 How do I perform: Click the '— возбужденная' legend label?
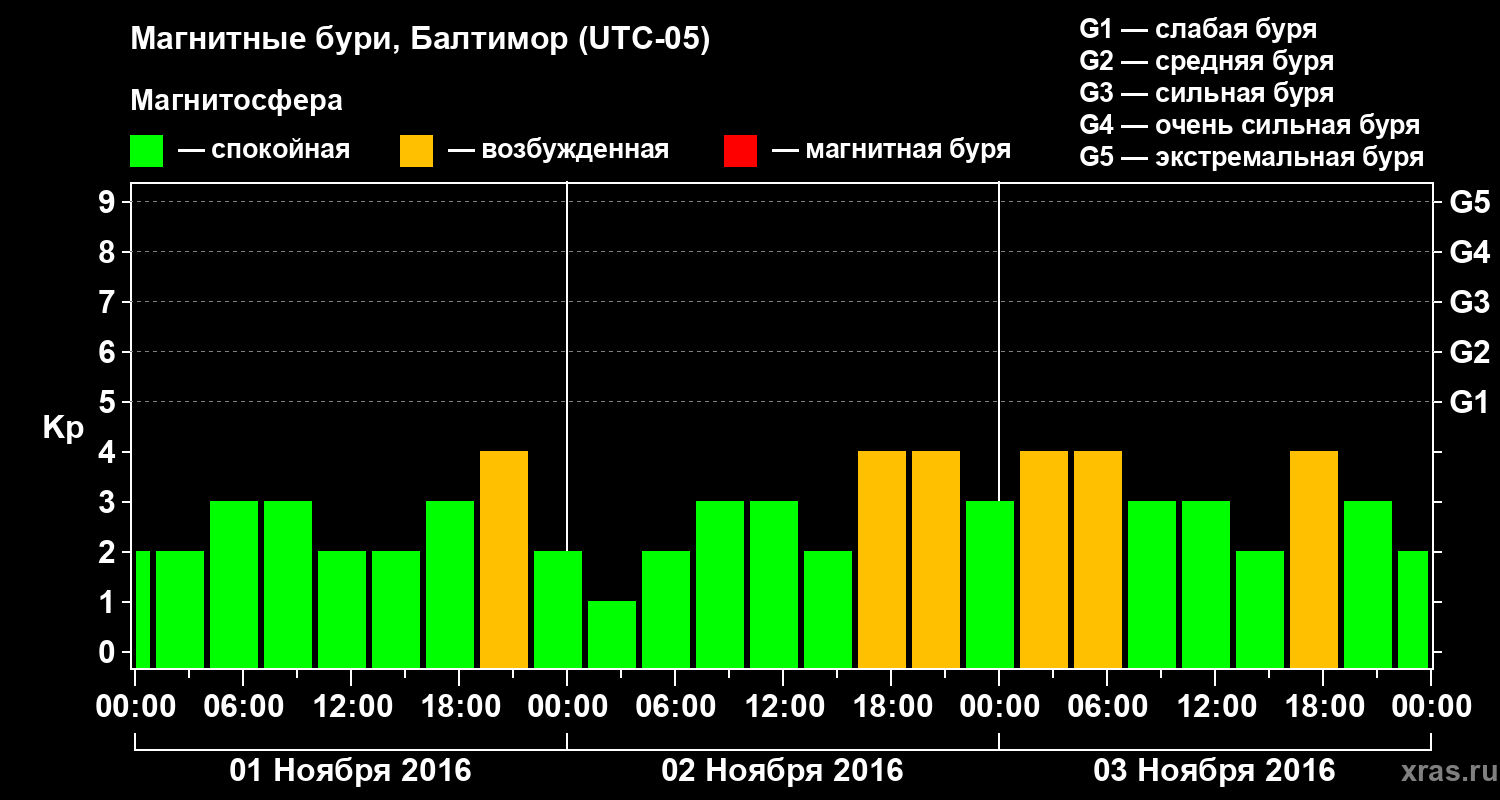coord(558,150)
